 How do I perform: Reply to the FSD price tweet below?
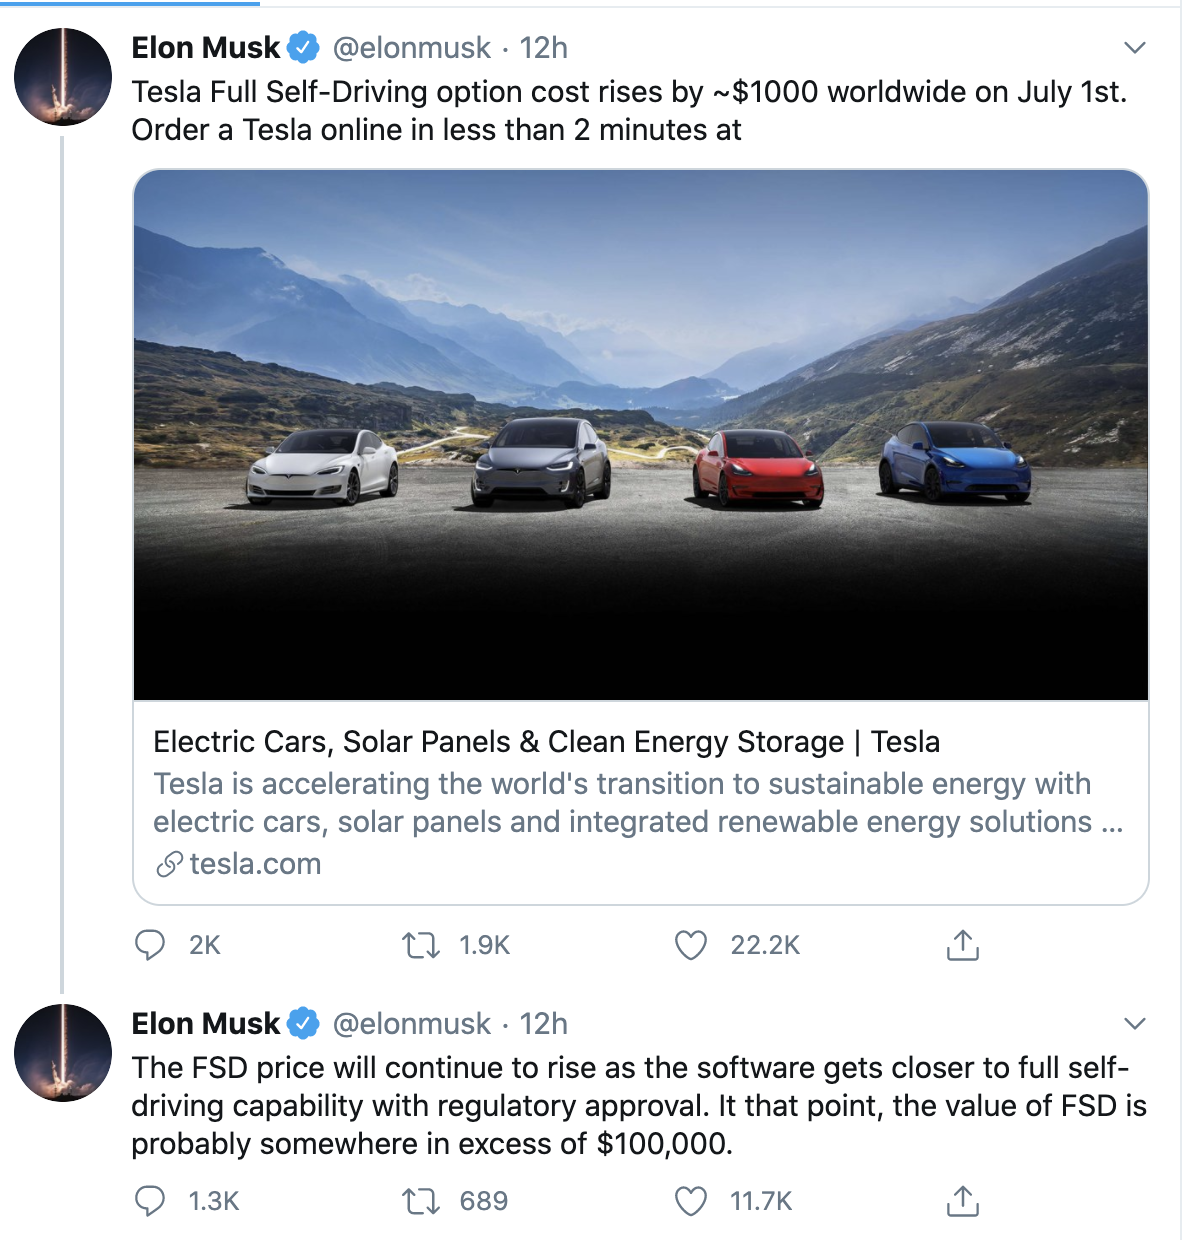tap(150, 1201)
